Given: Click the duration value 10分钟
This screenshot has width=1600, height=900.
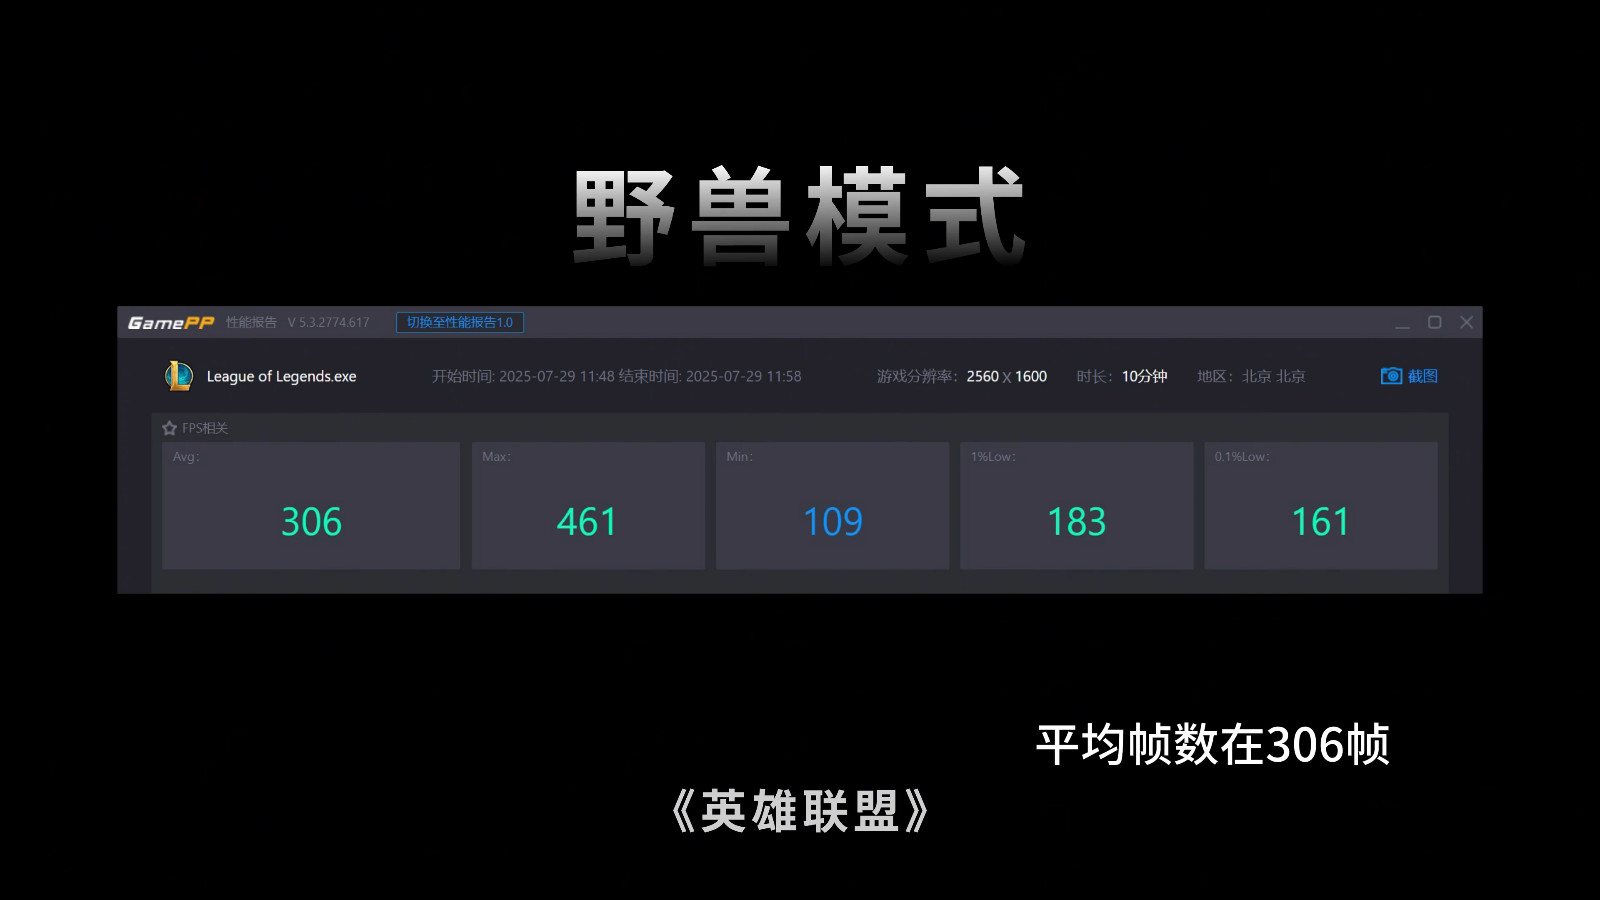Looking at the screenshot, I should 1145,377.
